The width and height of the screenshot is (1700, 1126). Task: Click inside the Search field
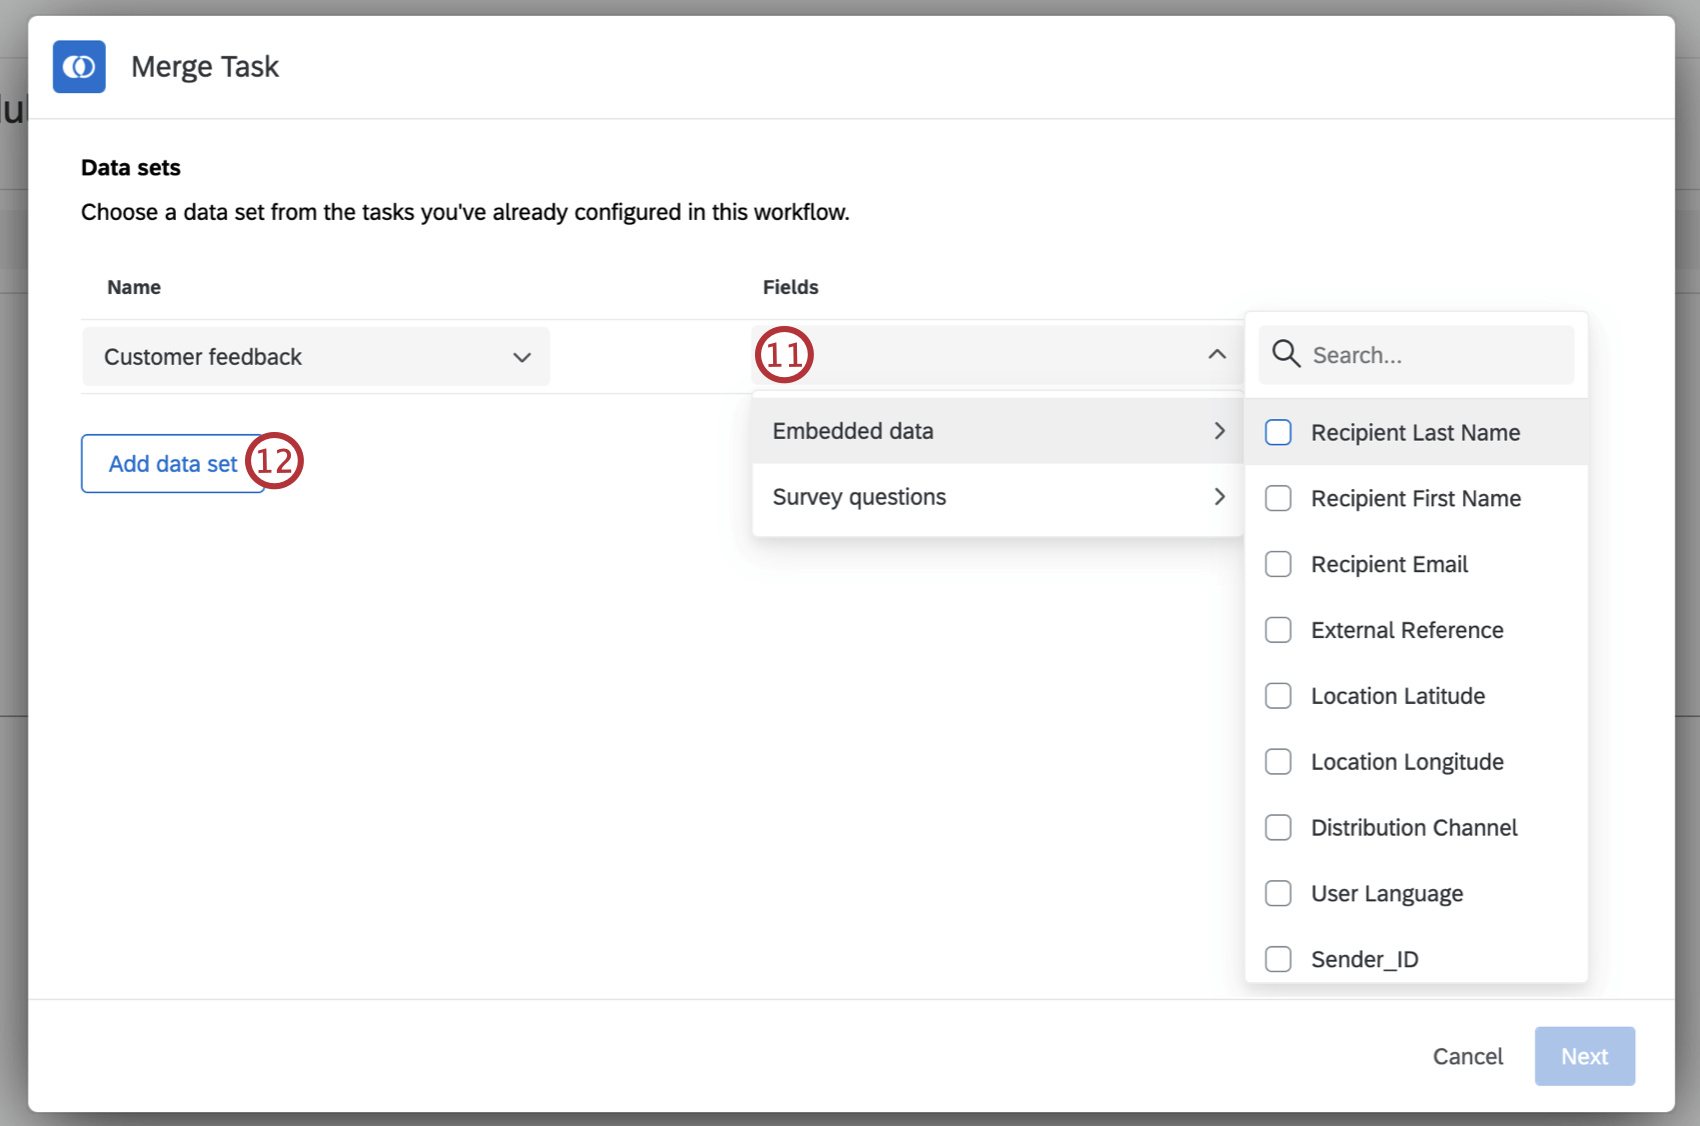tap(1400, 354)
